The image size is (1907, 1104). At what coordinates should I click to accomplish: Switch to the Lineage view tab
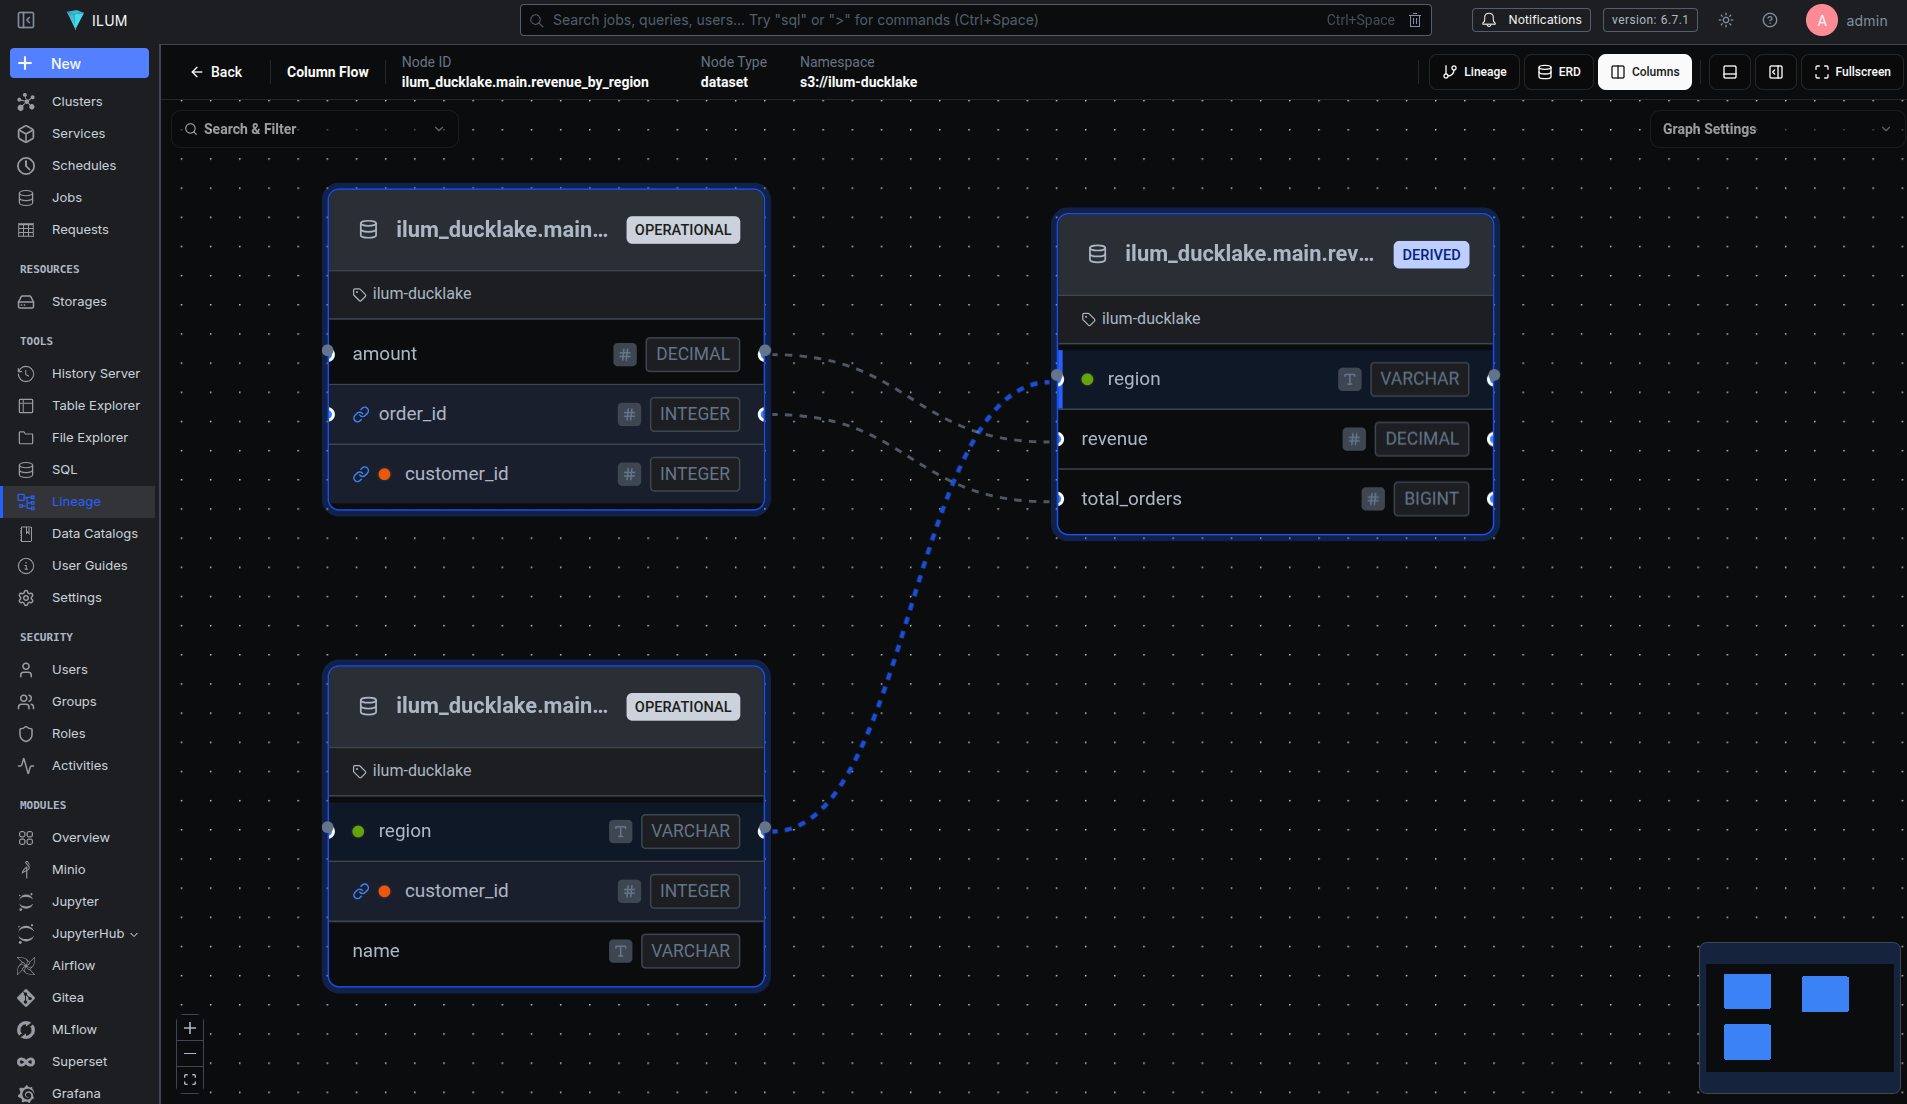pos(1475,72)
